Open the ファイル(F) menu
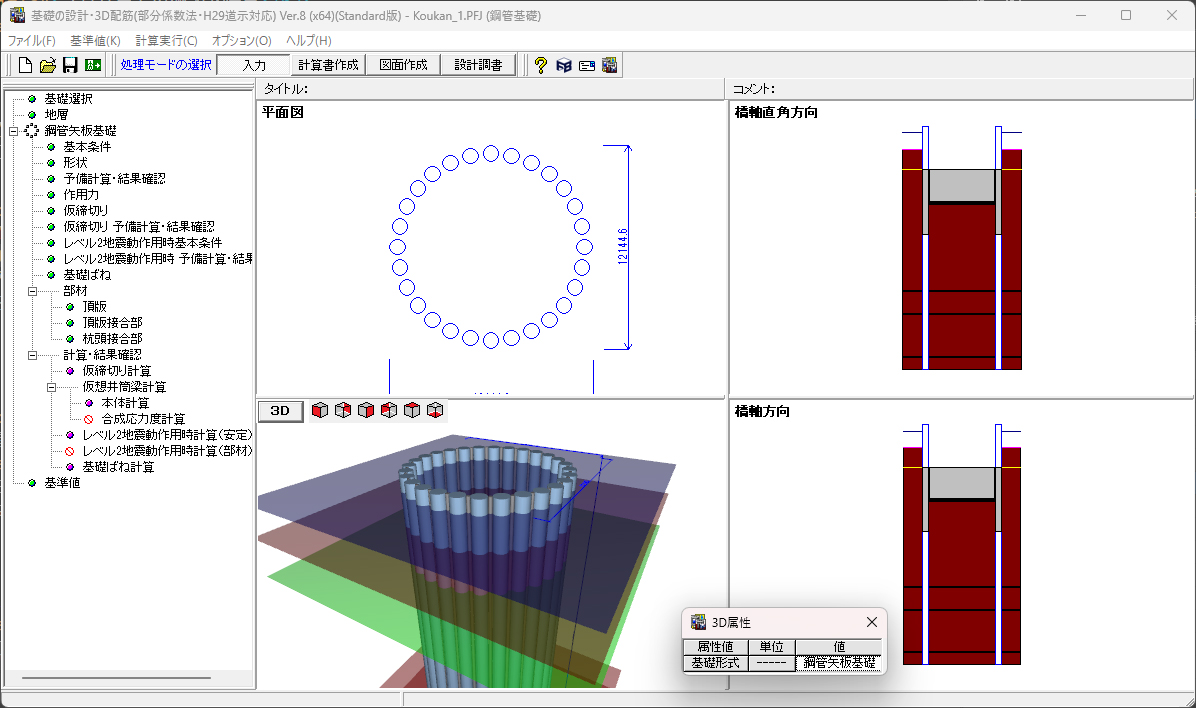The height and width of the screenshot is (708, 1196). click(32, 40)
